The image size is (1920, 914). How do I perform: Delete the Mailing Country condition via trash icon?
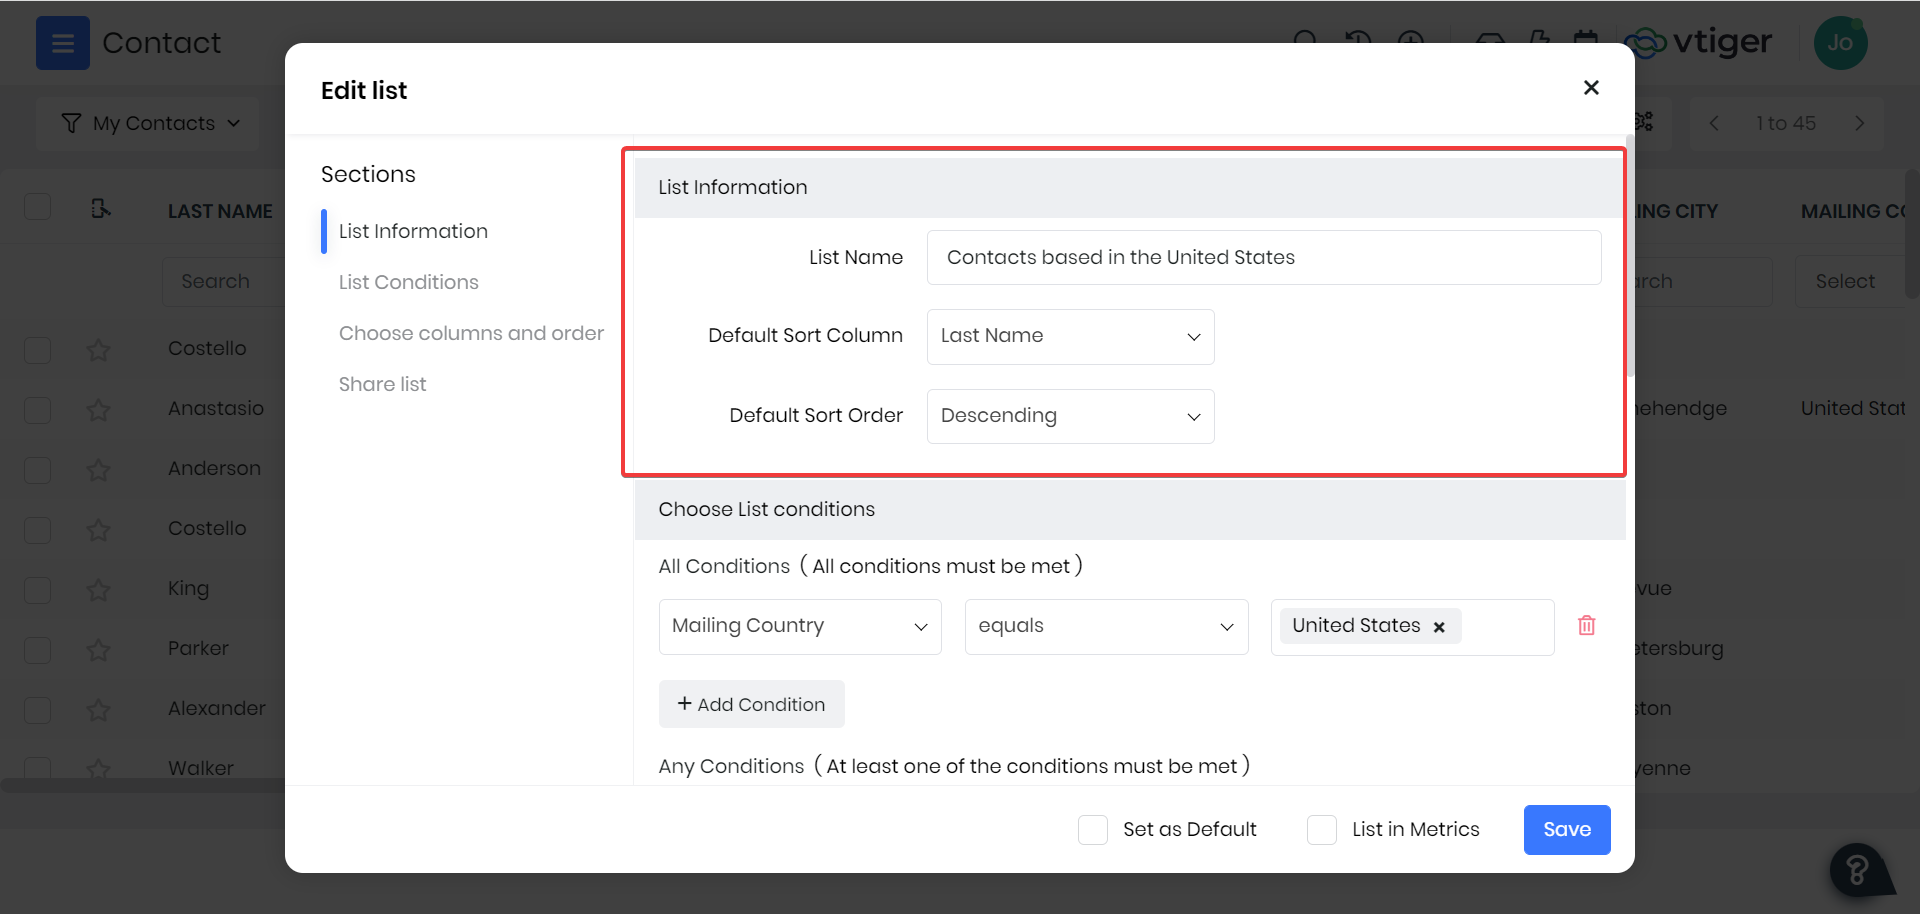pos(1587,625)
